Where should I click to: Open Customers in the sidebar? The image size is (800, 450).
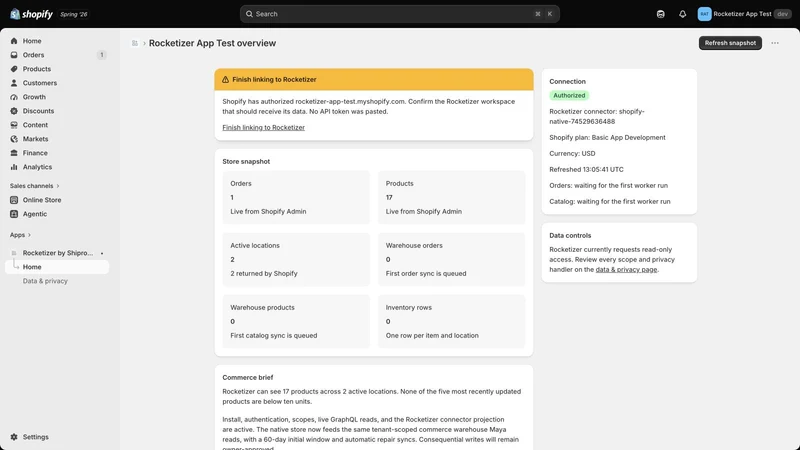57,83
